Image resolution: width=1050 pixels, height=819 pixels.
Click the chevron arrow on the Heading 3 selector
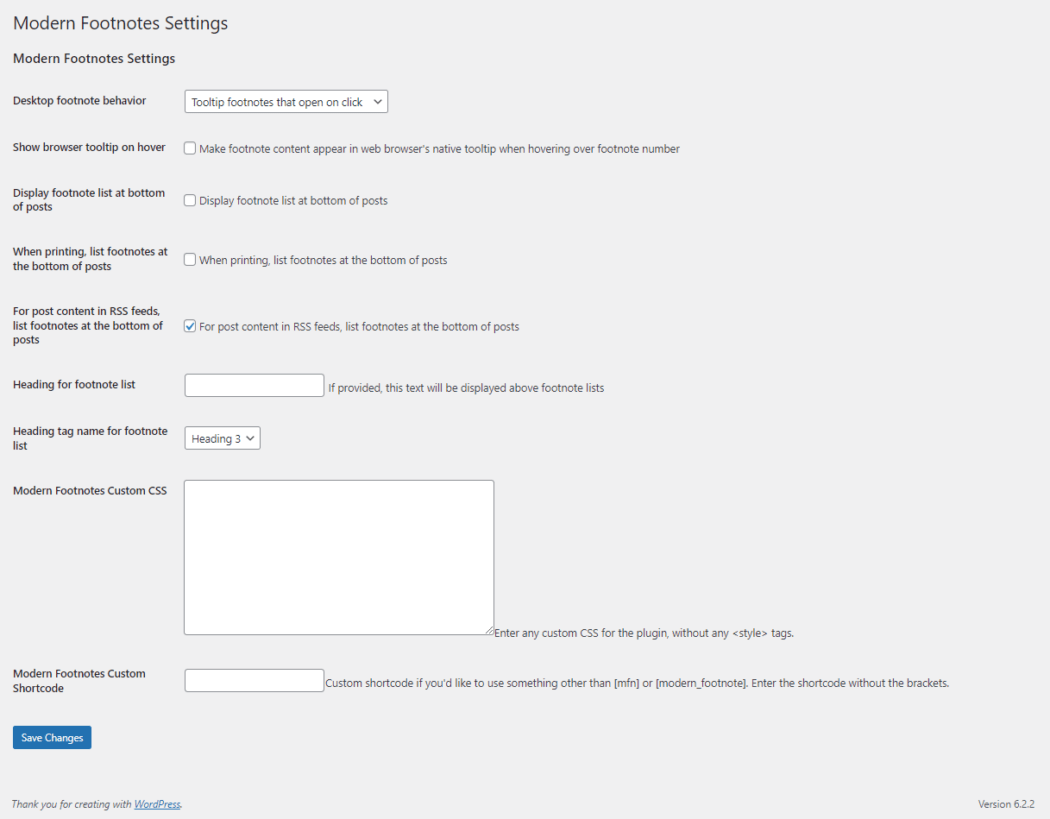coord(250,438)
